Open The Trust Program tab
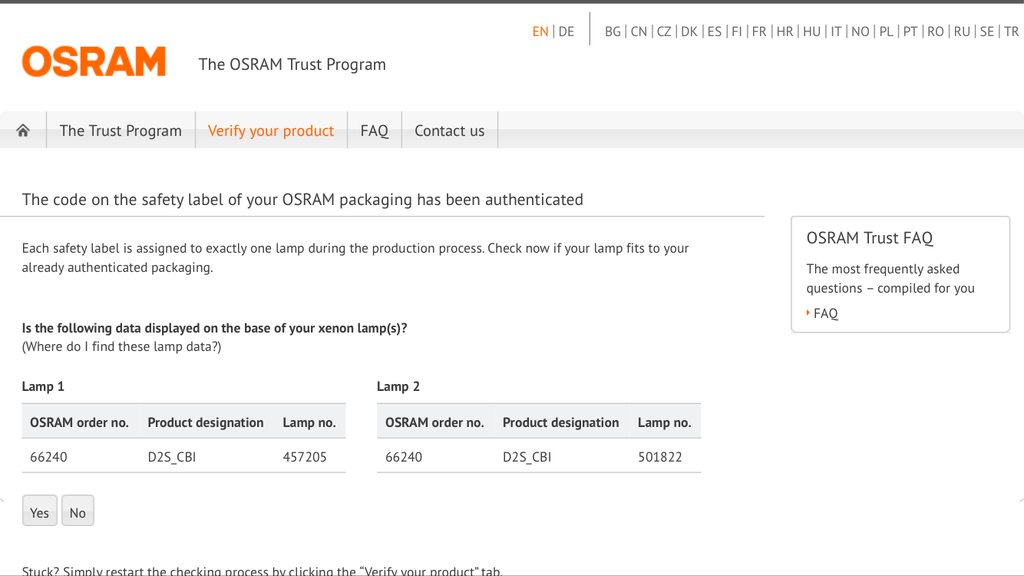This screenshot has height=576, width=1024. [x=120, y=131]
